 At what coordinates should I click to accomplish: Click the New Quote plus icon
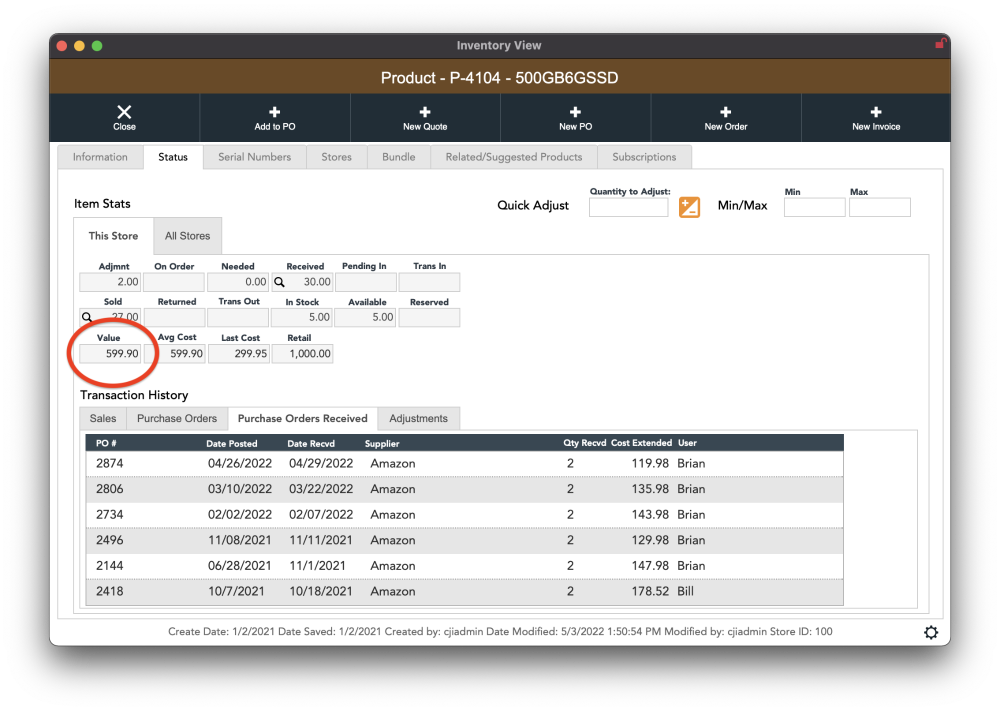click(425, 112)
